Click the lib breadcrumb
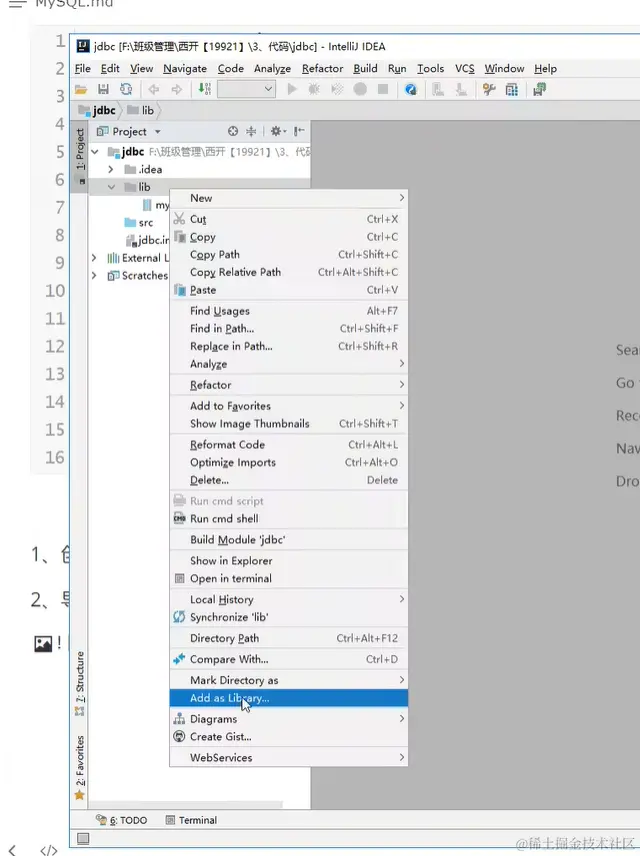 pyautogui.click(x=141, y=110)
